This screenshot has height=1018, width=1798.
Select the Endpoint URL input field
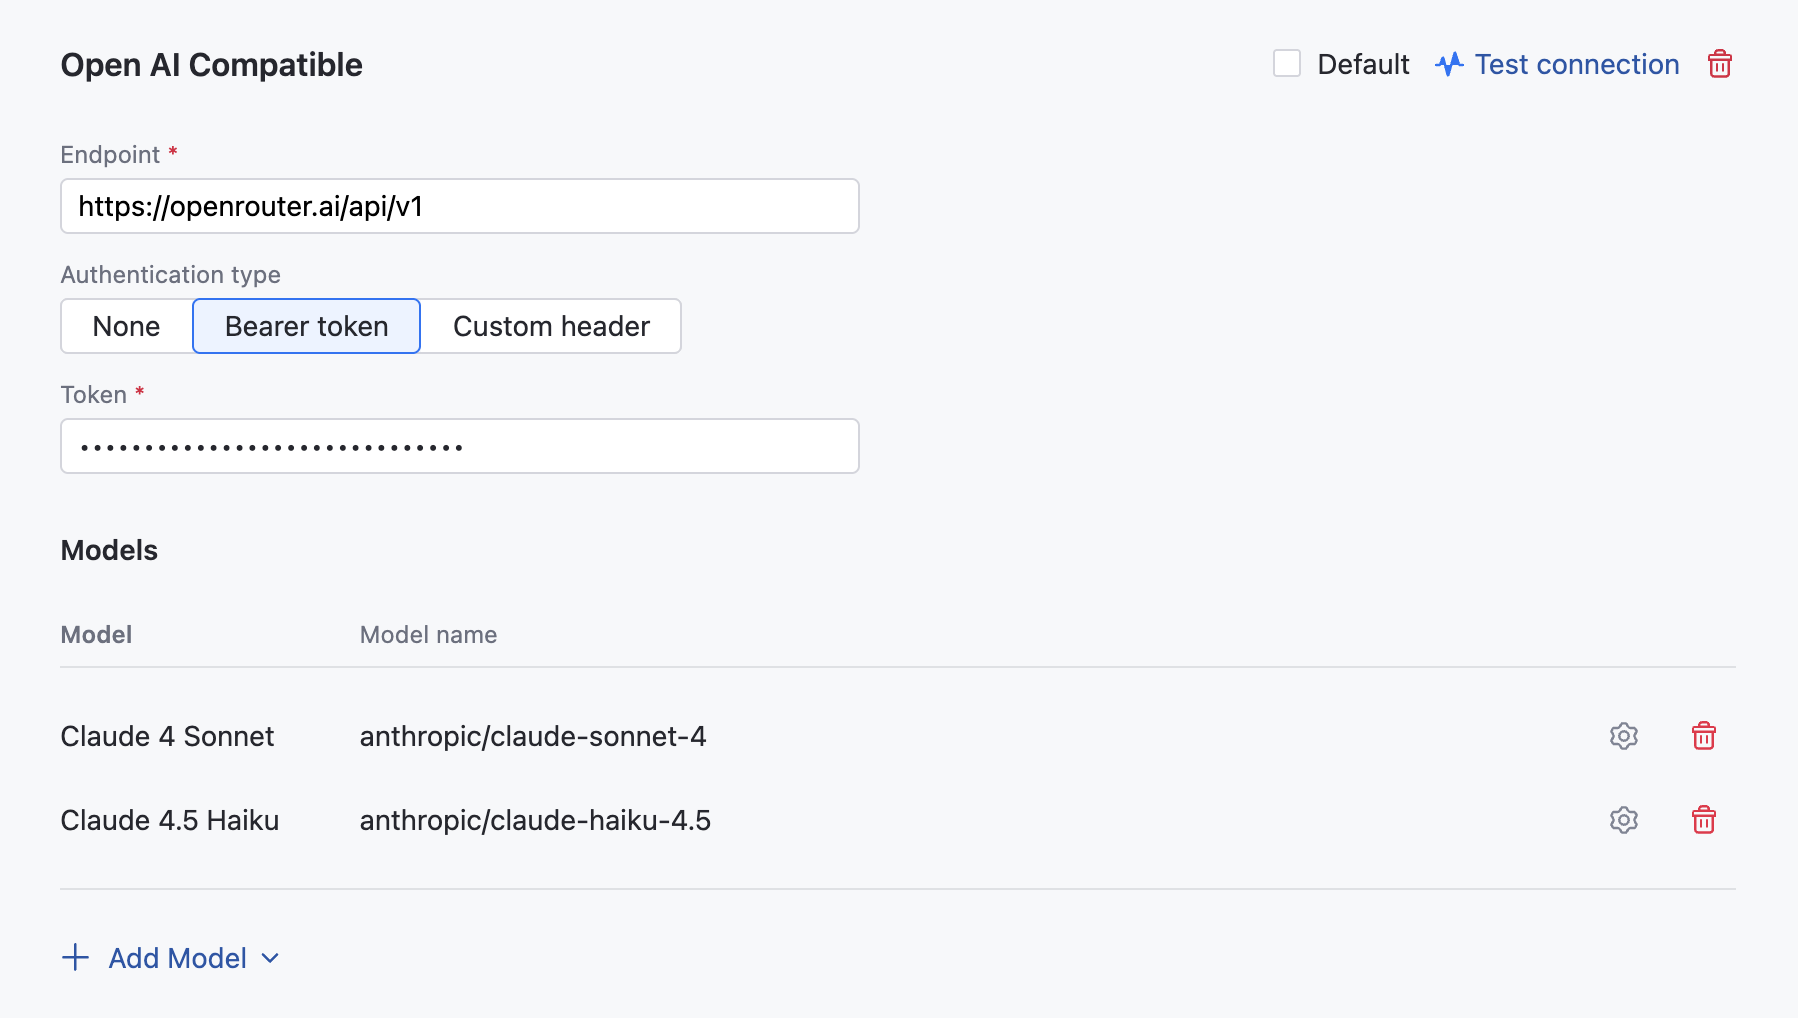pyautogui.click(x=459, y=206)
